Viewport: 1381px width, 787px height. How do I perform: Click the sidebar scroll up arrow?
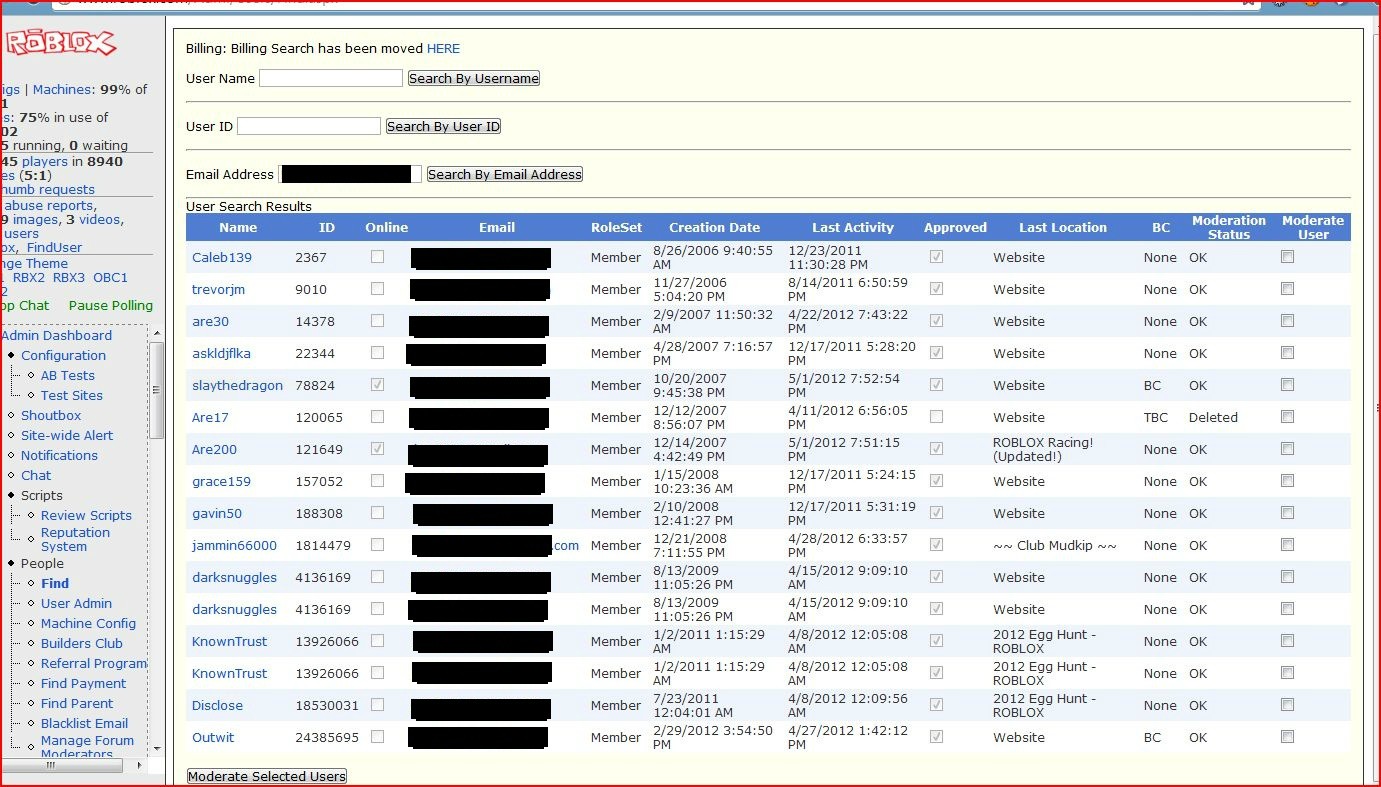(x=157, y=331)
